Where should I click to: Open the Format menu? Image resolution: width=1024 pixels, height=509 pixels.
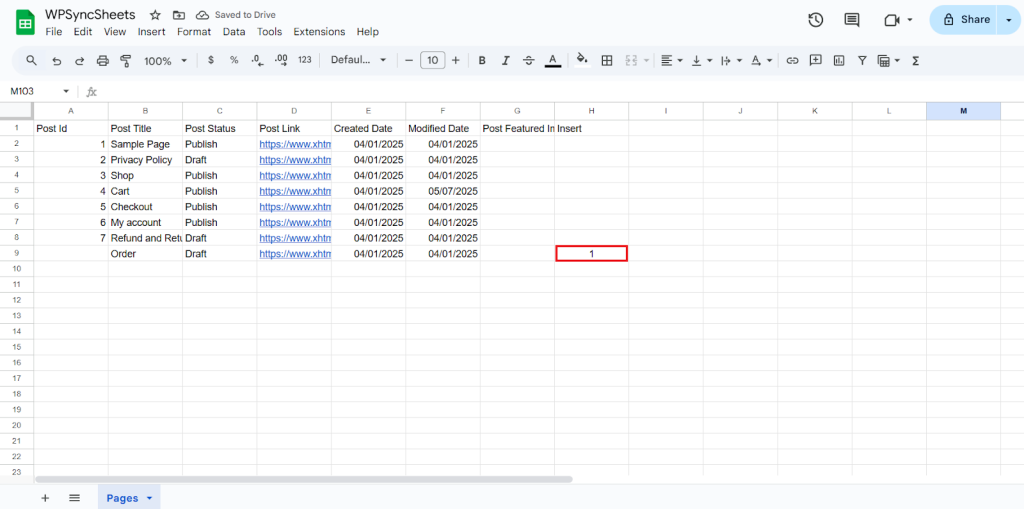point(194,31)
